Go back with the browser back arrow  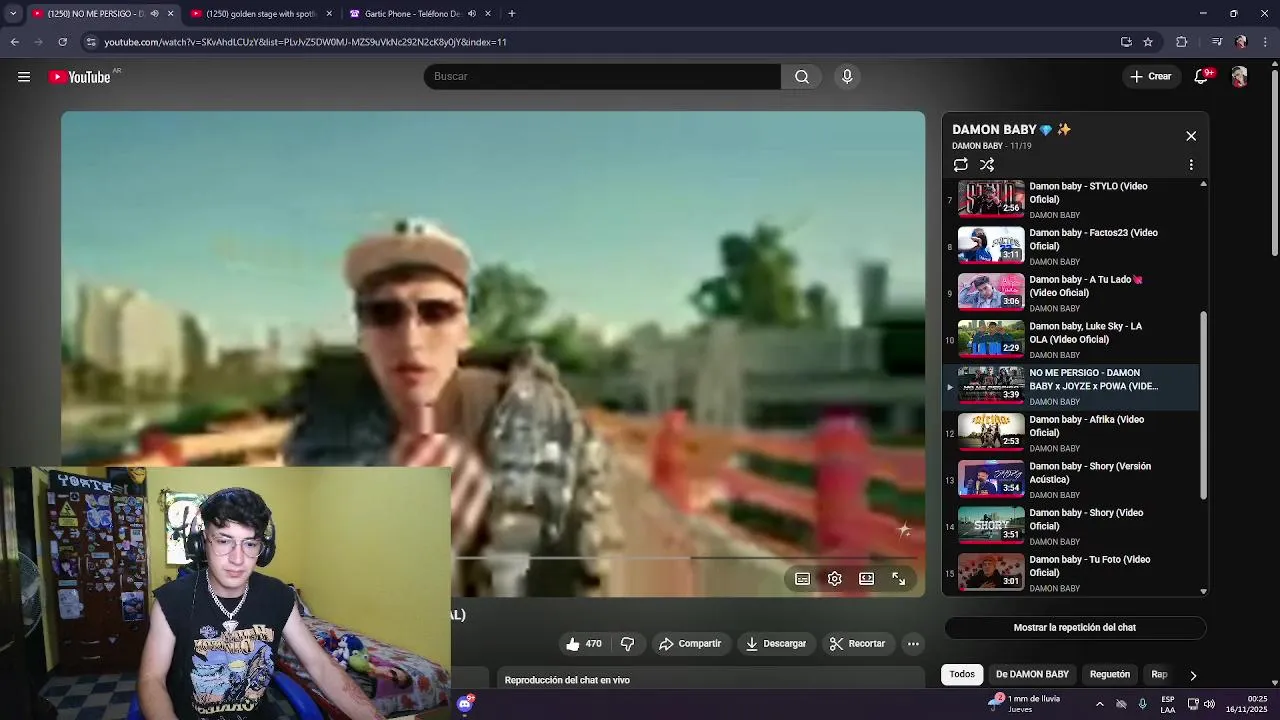pyautogui.click(x=14, y=42)
